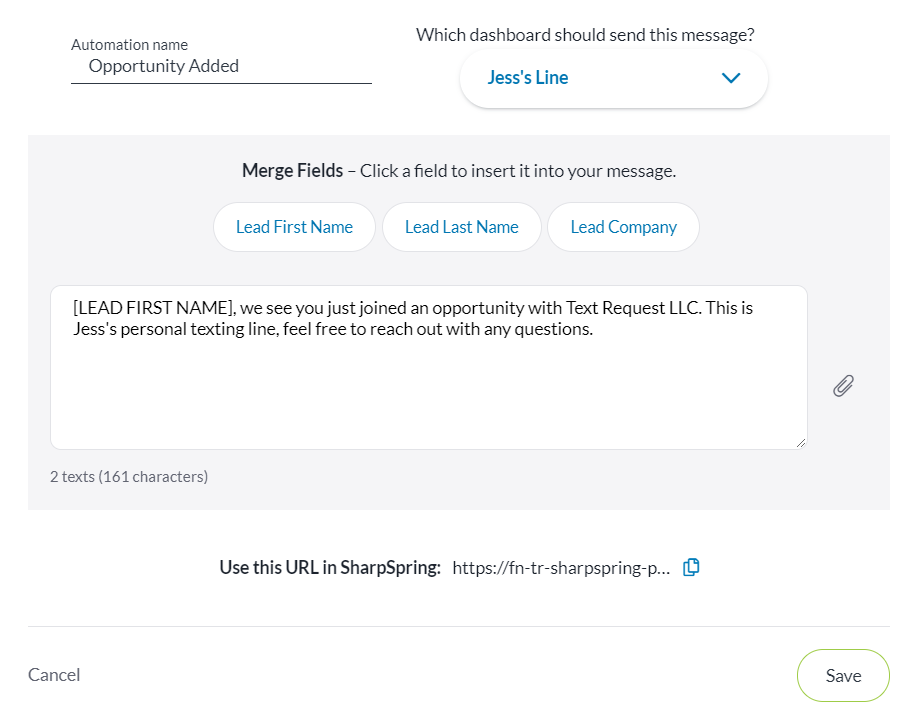This screenshot has width=918, height=713.
Task: Insert the Lead First Name merge field
Action: [294, 227]
